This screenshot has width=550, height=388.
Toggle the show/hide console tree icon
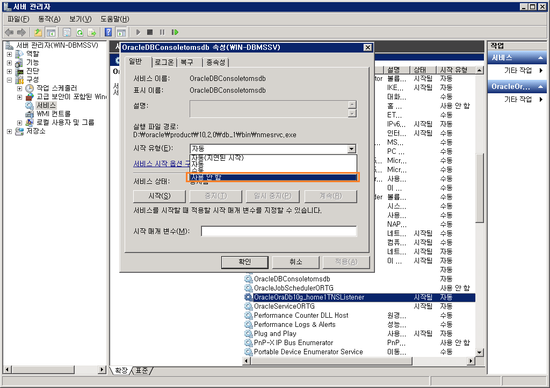pyautogui.click(x=51, y=33)
